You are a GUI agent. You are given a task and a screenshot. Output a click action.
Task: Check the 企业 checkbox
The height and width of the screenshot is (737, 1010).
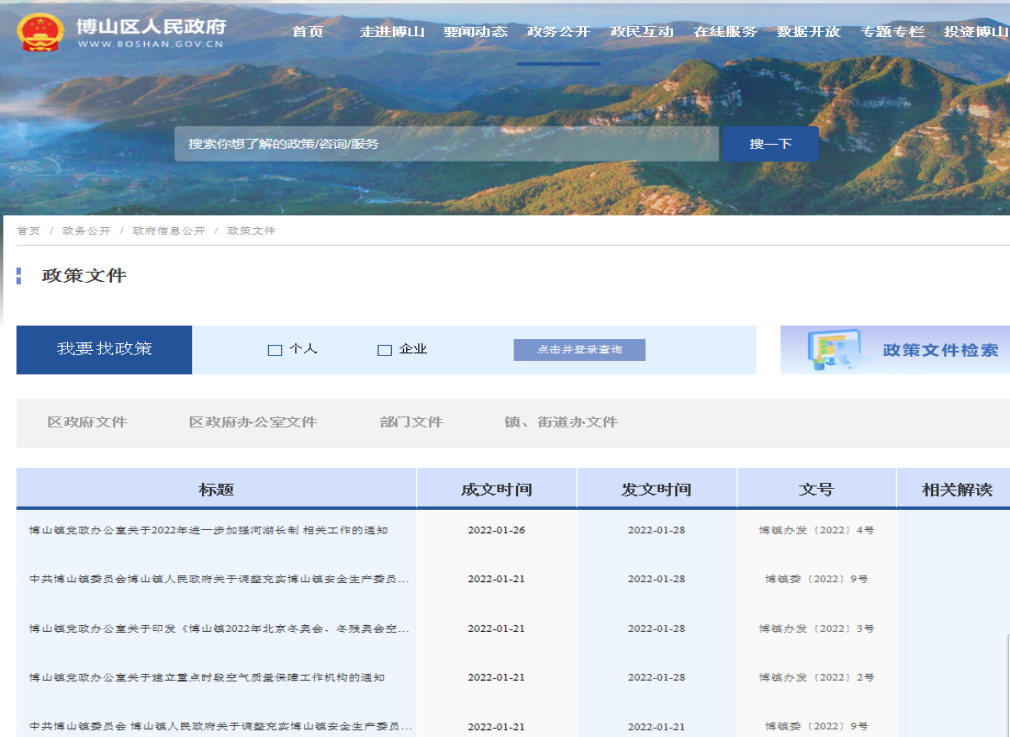click(x=384, y=350)
